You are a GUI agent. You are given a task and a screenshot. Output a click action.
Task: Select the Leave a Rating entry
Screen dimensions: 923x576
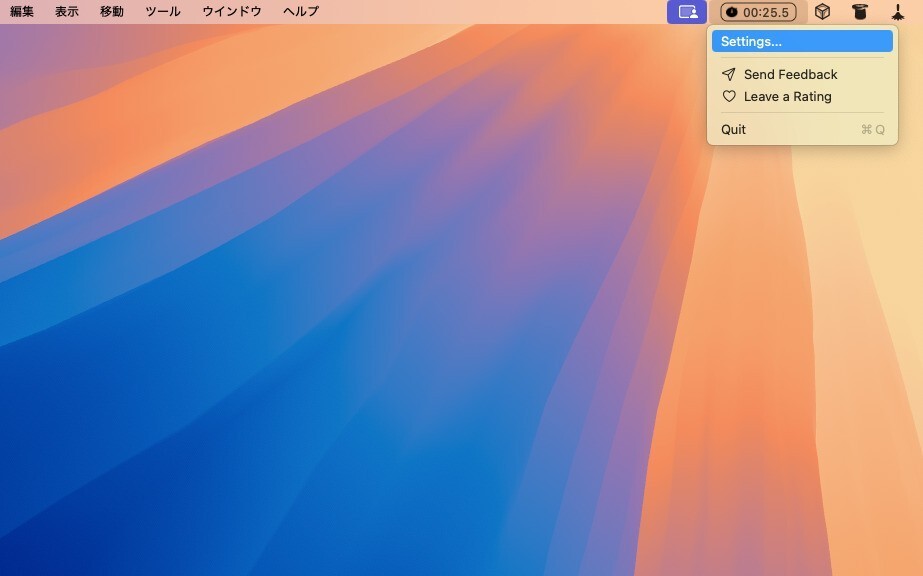[787, 96]
